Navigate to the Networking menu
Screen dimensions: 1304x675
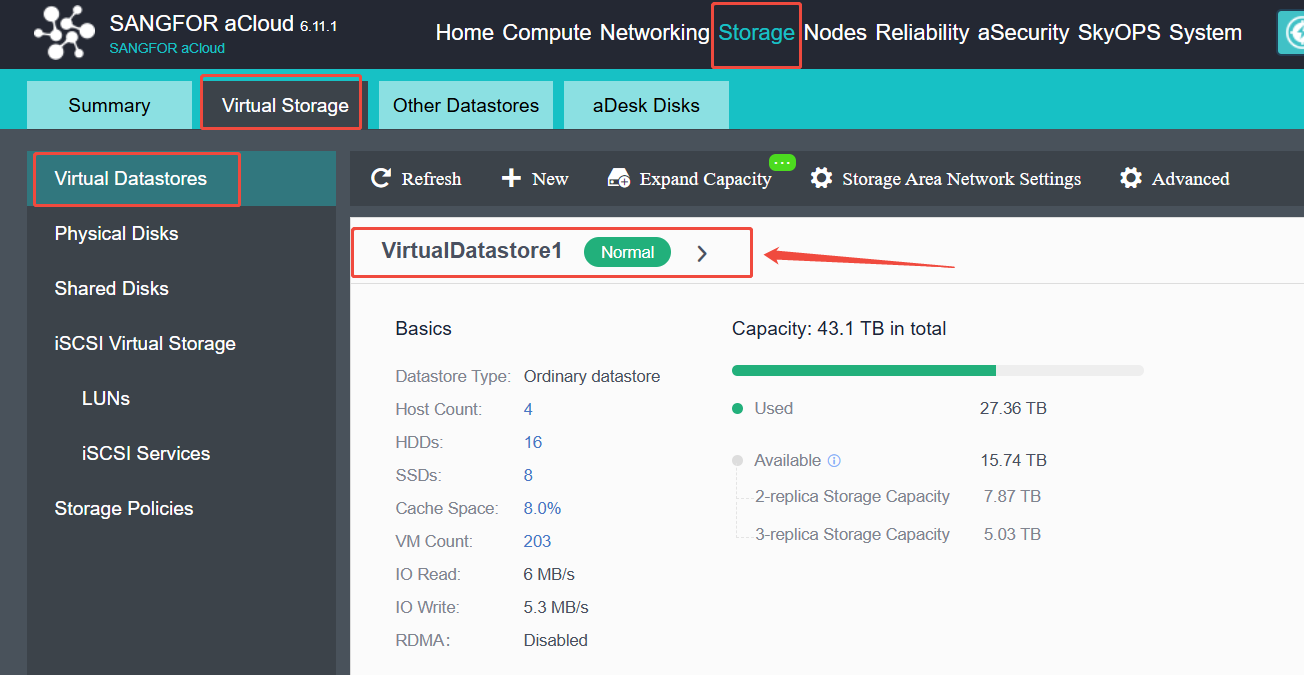(654, 32)
